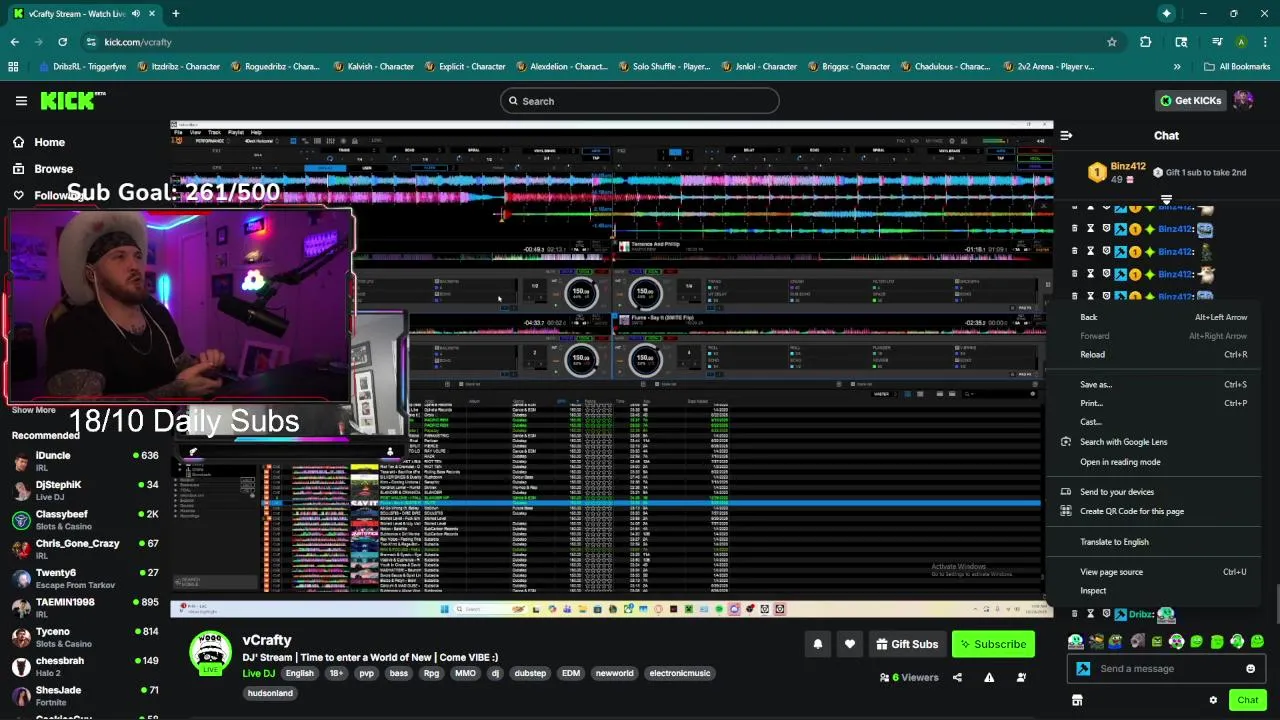
Task: Mute the tab audio speaker icon
Action: 135,14
